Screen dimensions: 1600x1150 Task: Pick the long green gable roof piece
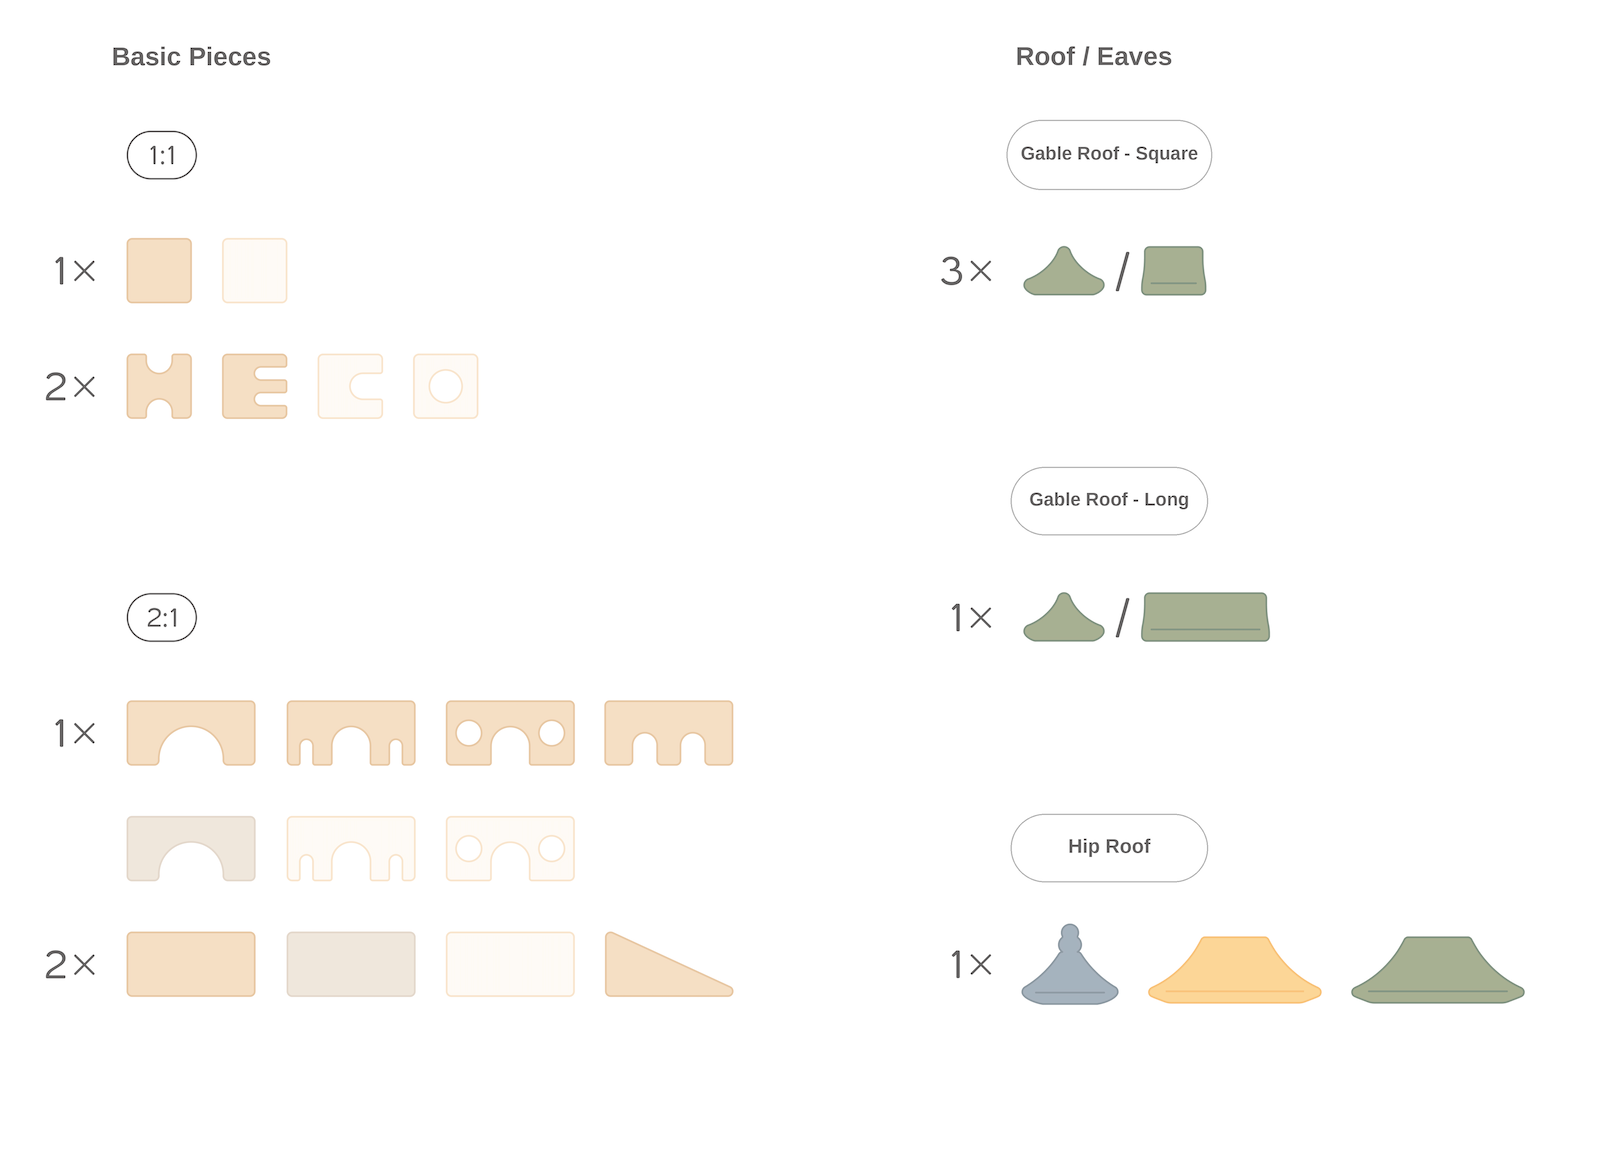[x=1206, y=617]
